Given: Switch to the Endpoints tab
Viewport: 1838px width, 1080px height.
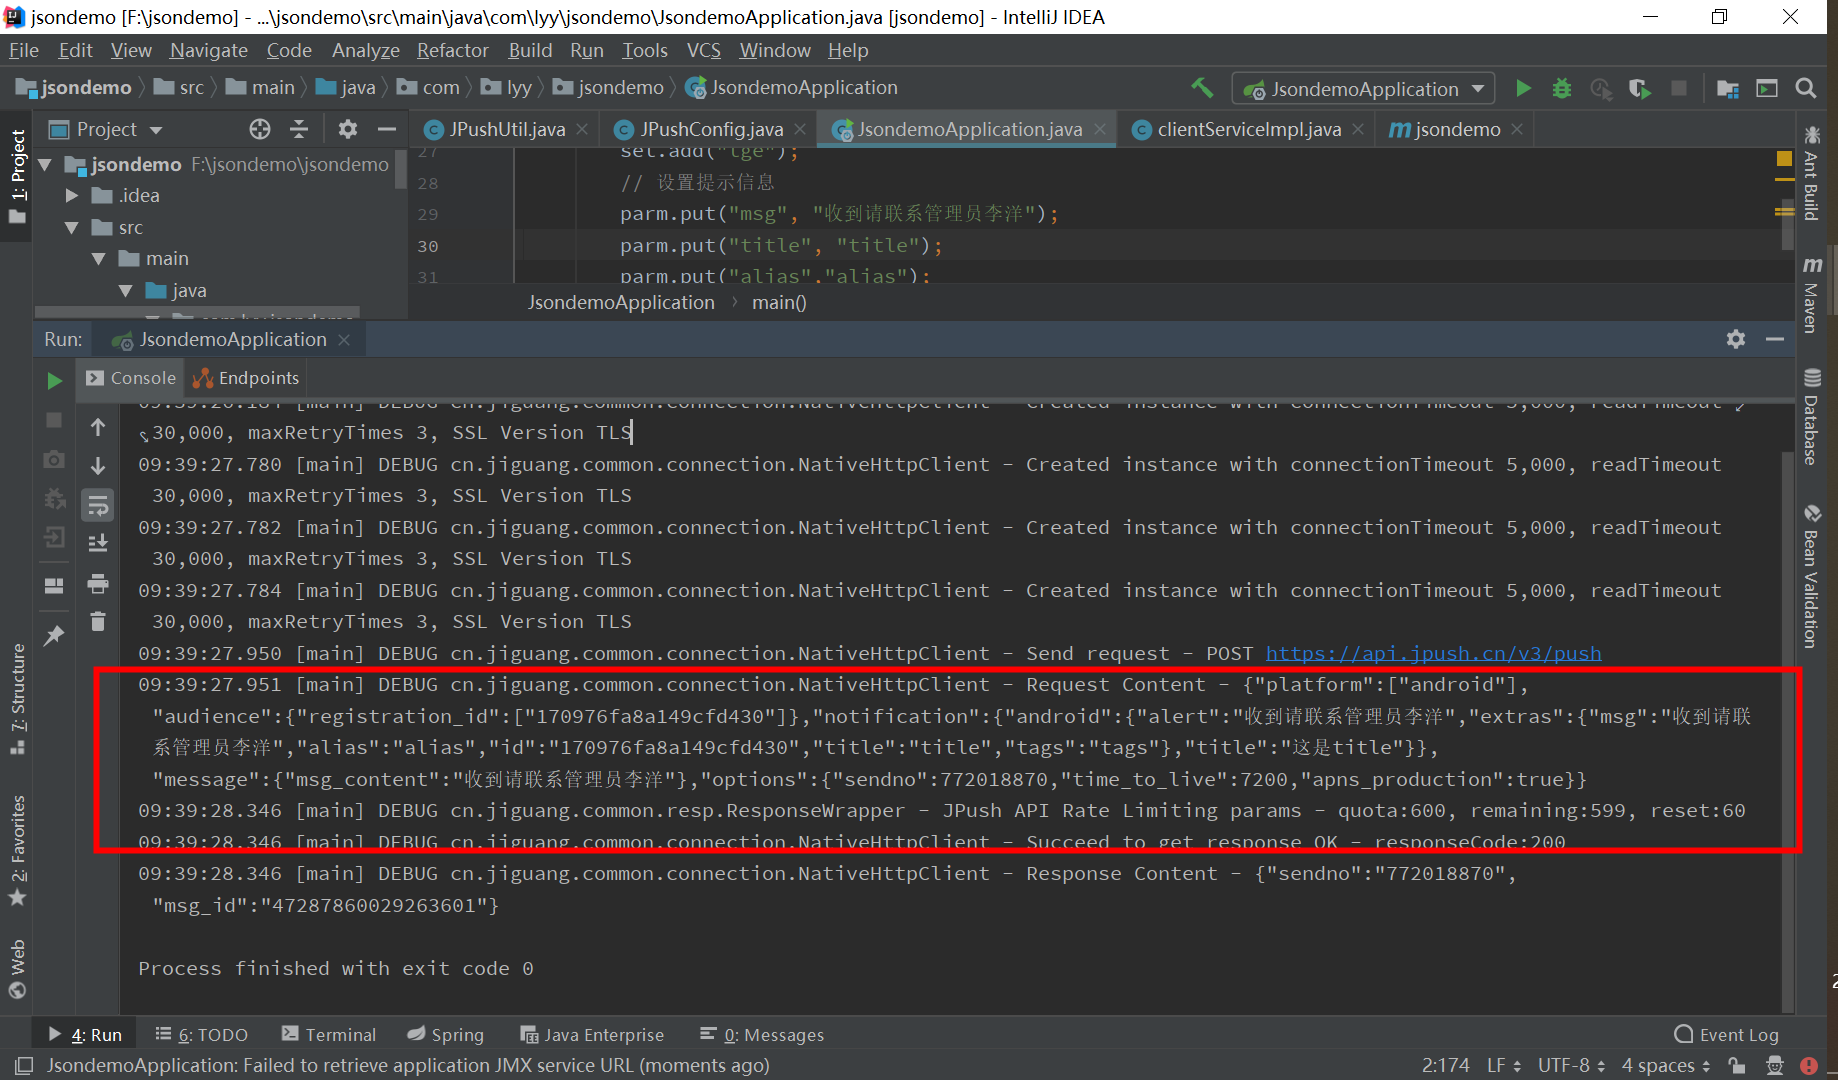Looking at the screenshot, I should coord(246,378).
